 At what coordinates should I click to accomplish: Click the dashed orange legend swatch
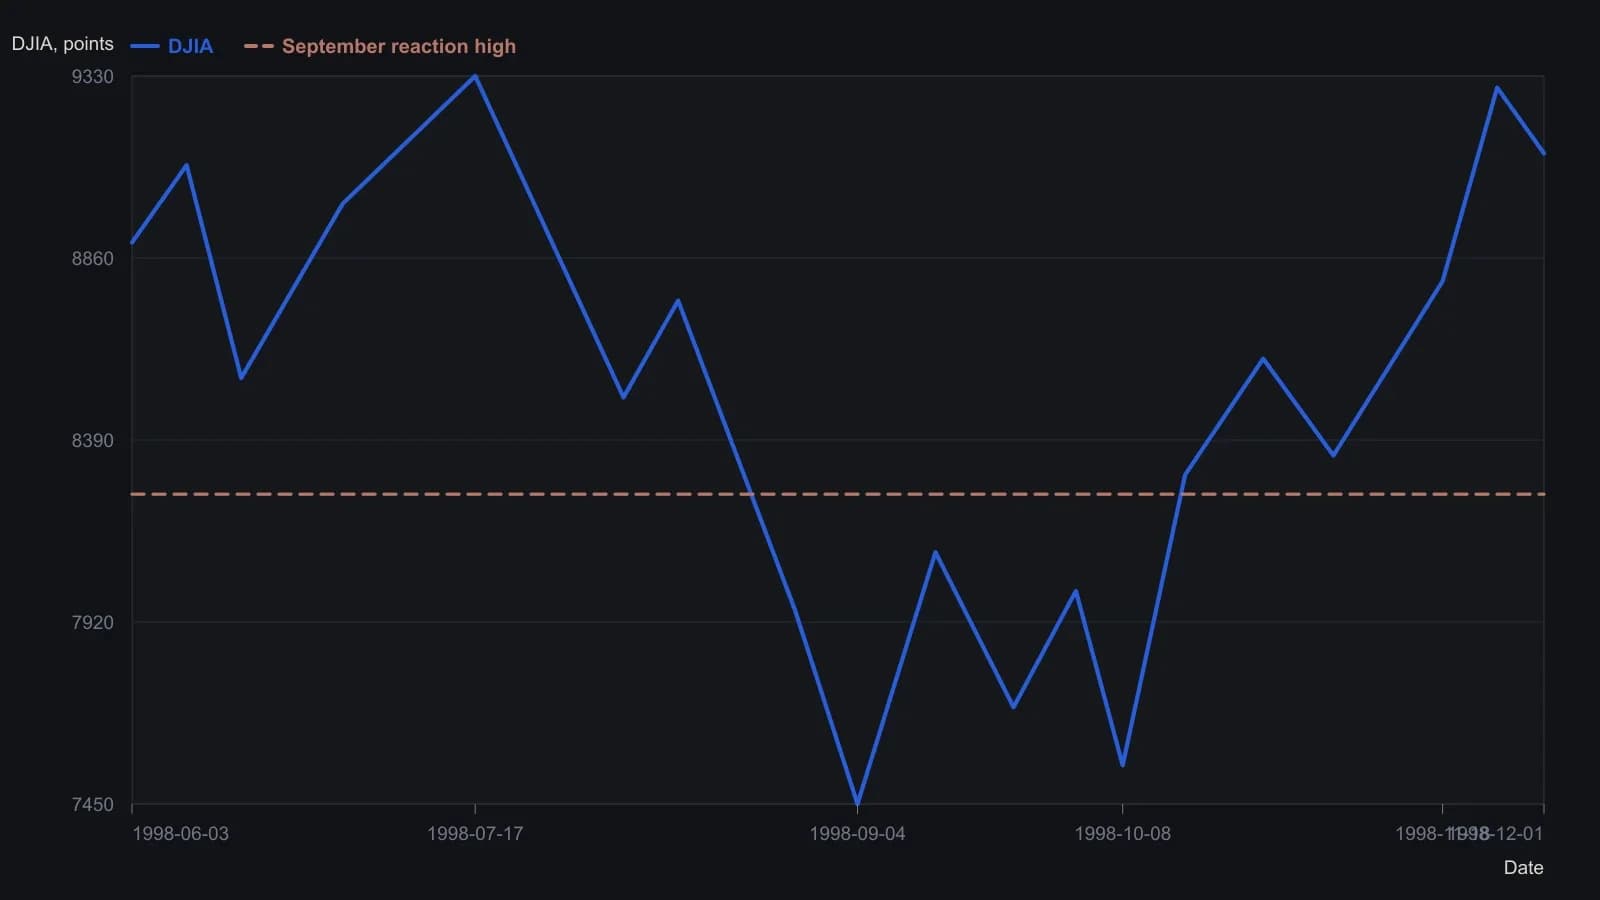coord(259,46)
